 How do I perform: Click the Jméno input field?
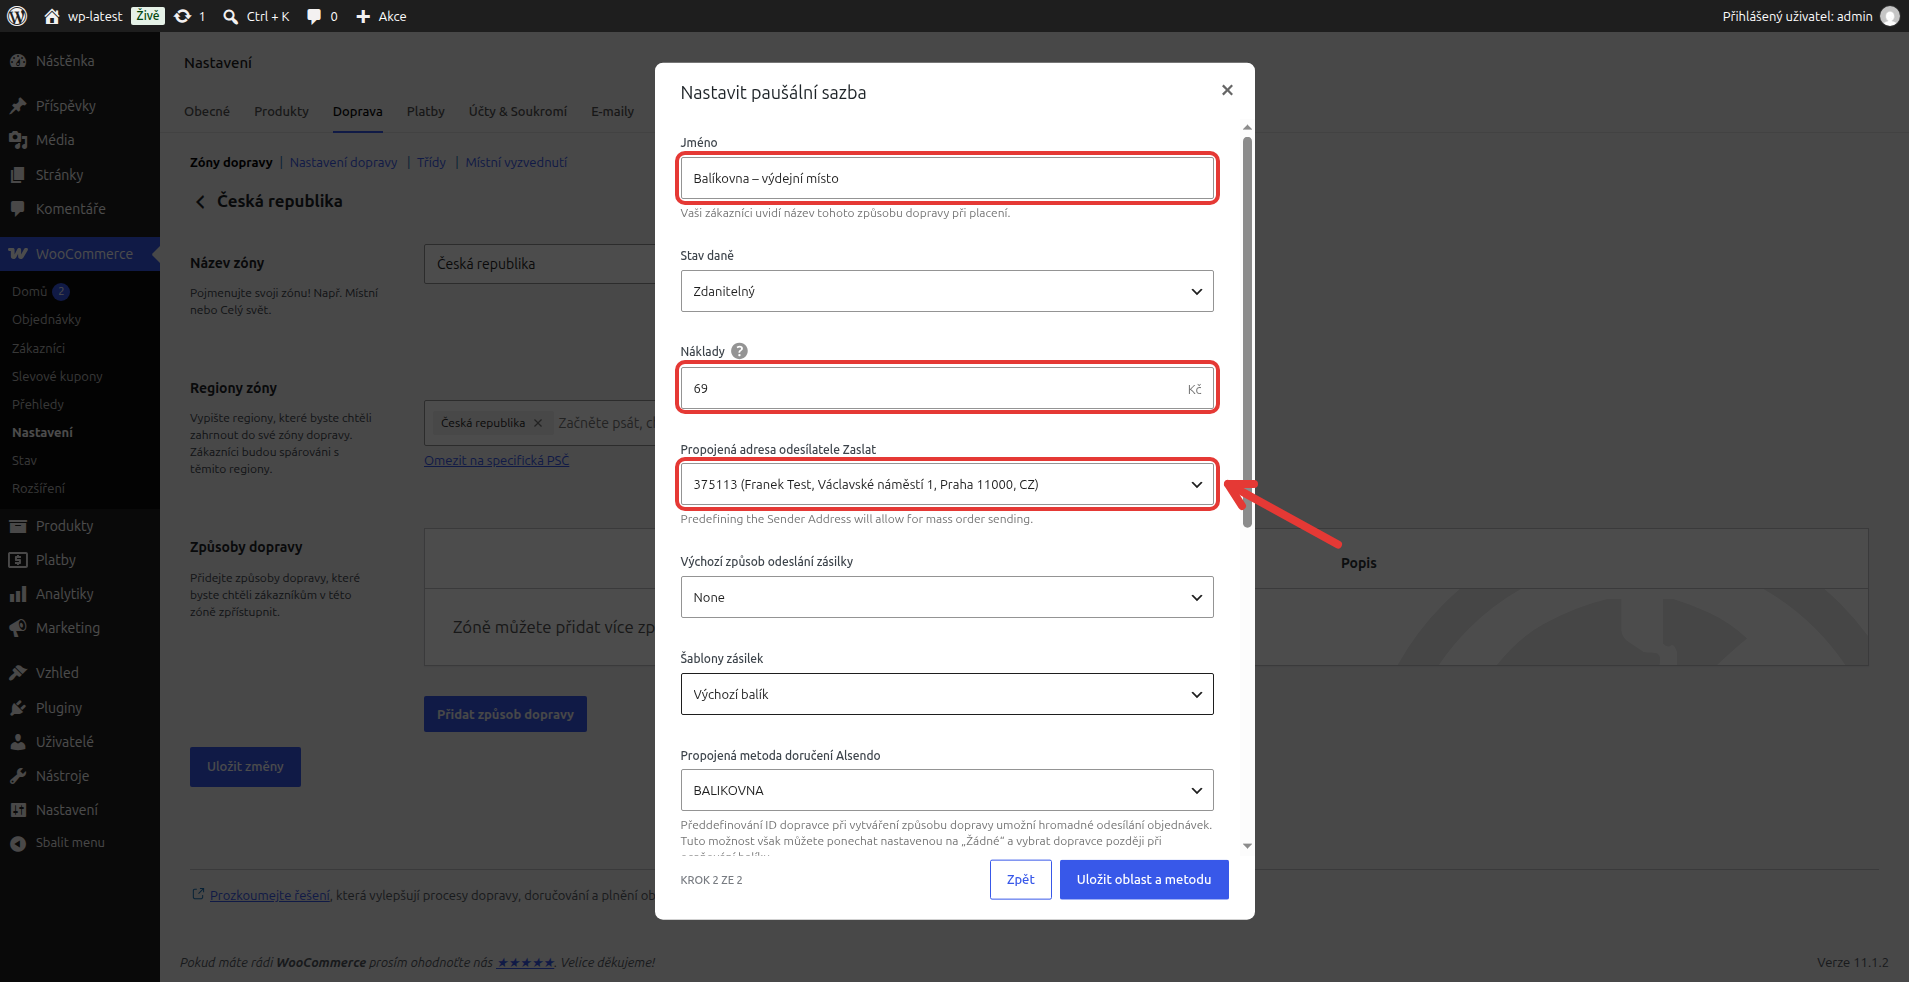click(947, 178)
